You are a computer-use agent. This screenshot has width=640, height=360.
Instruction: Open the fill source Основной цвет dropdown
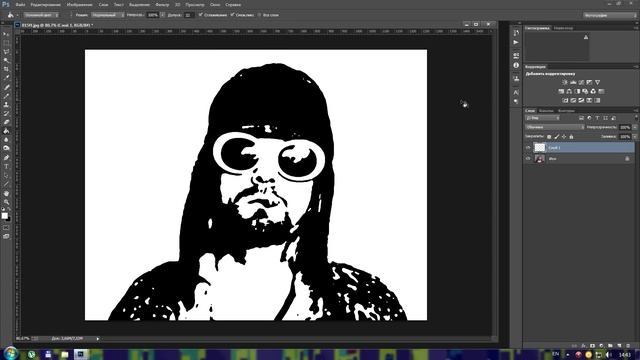[41, 15]
